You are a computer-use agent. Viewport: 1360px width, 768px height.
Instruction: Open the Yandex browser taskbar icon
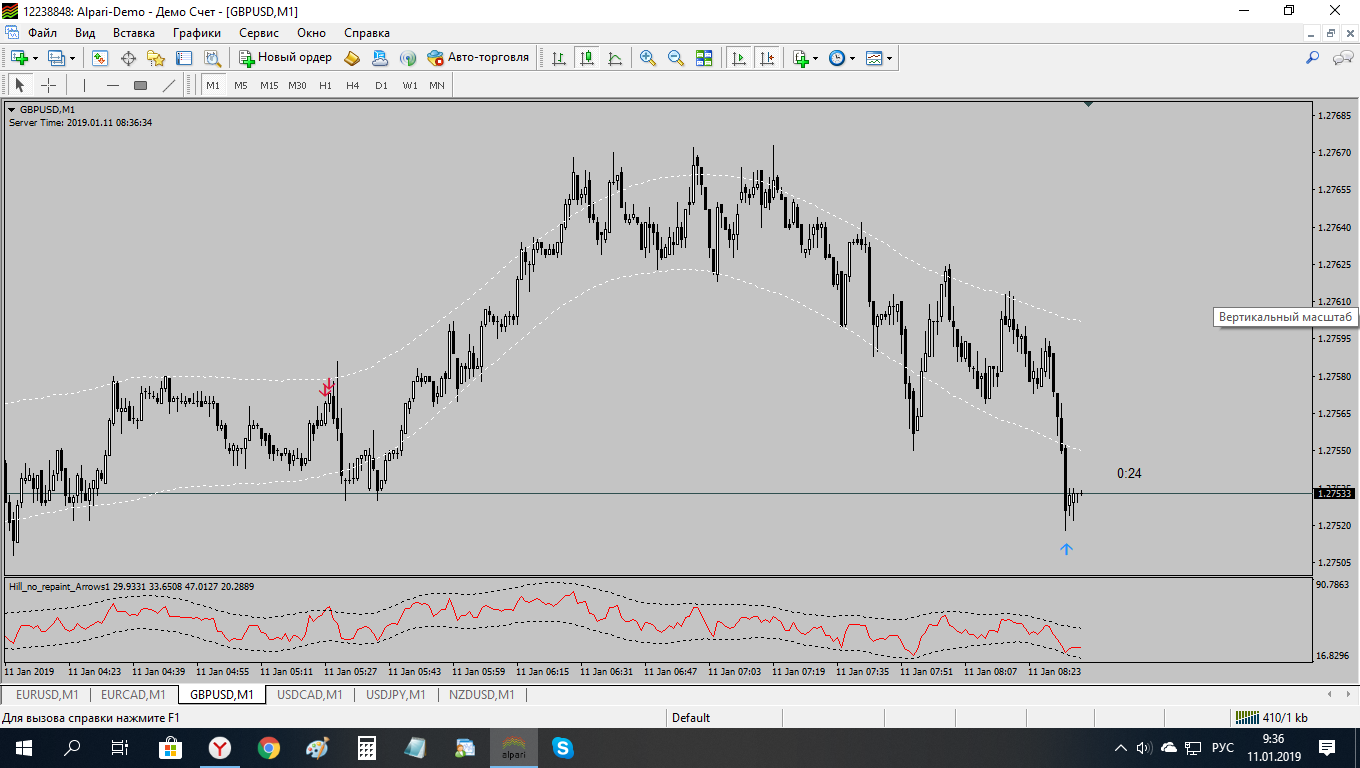(220, 748)
